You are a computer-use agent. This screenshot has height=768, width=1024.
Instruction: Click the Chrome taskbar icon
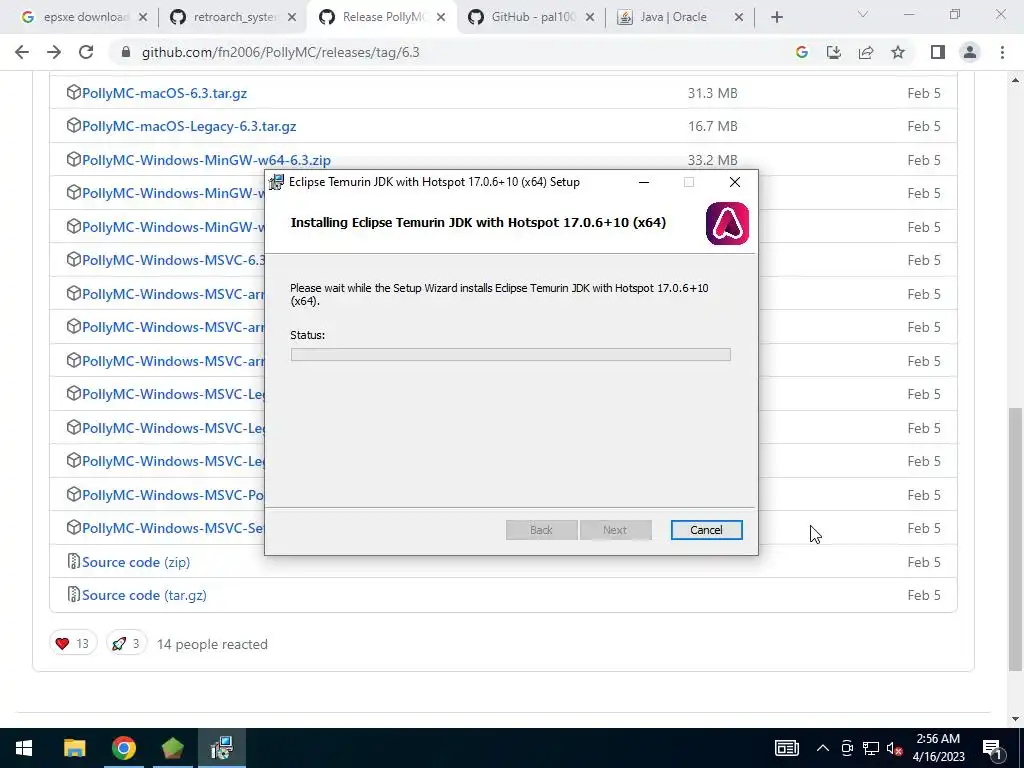pyautogui.click(x=123, y=748)
